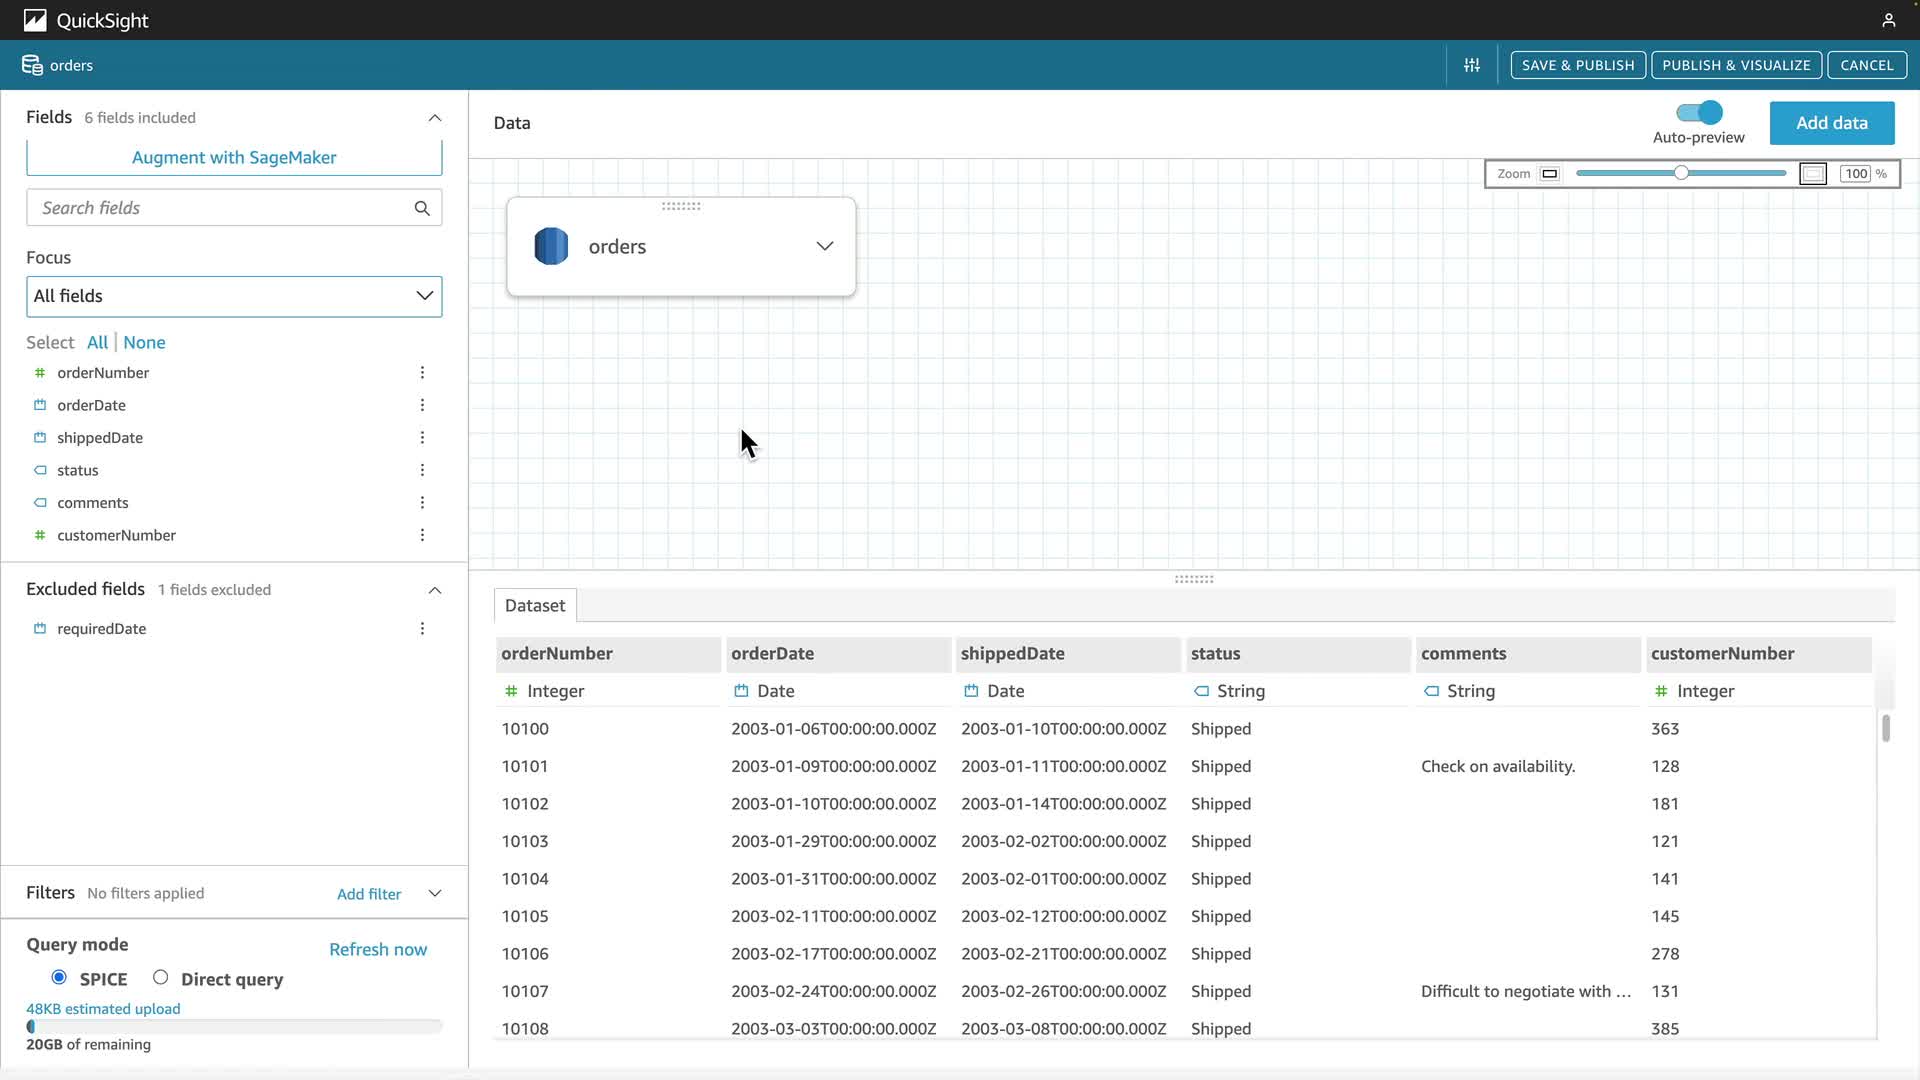Image resolution: width=1920 pixels, height=1080 pixels.
Task: Click the Search fields input box
Action: click(x=220, y=208)
